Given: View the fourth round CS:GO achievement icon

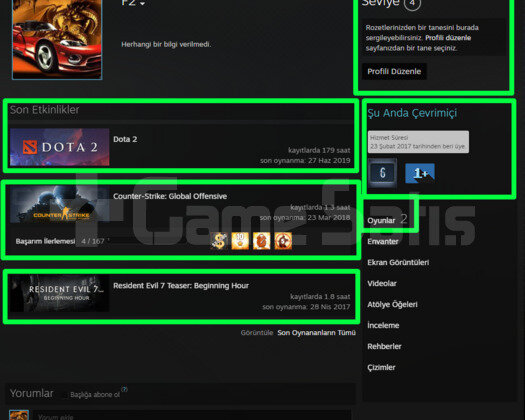Looking at the screenshot, I should tap(283, 241).
